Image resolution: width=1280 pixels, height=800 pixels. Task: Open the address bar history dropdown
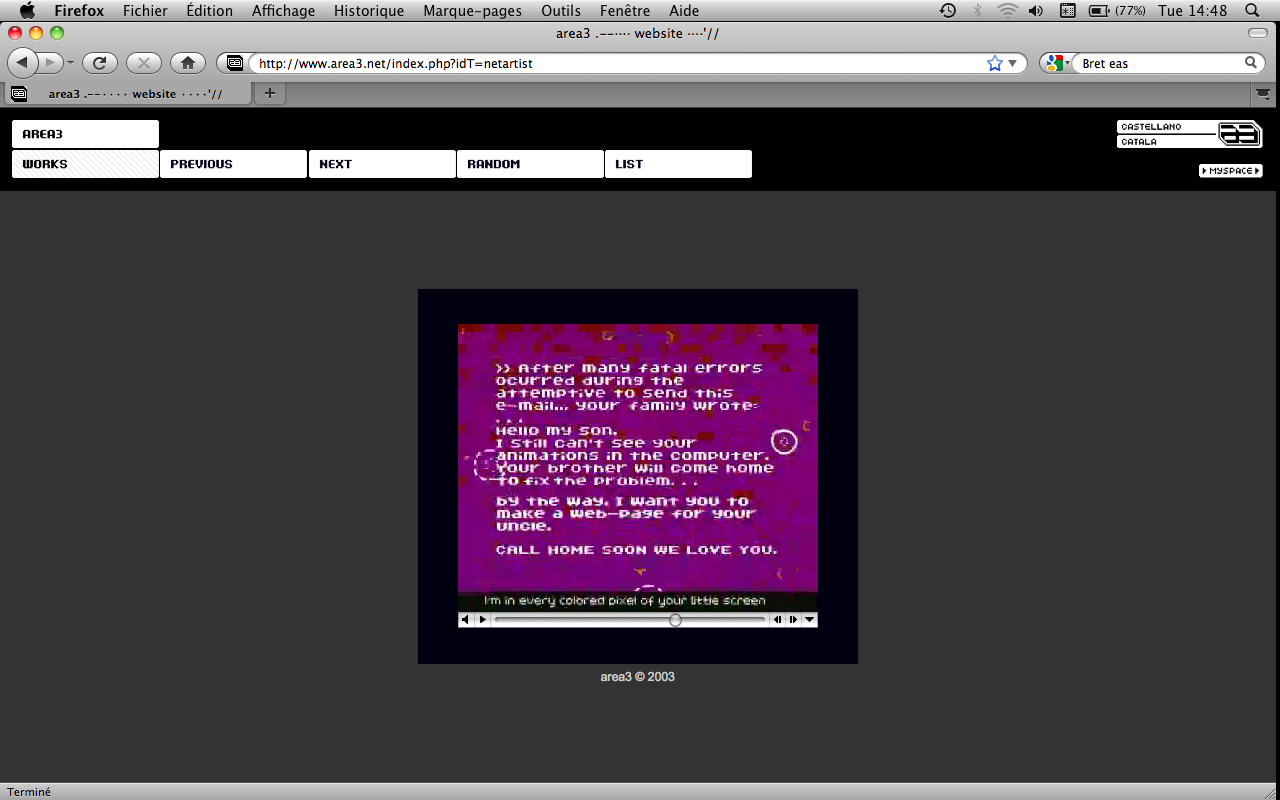tap(1012, 63)
